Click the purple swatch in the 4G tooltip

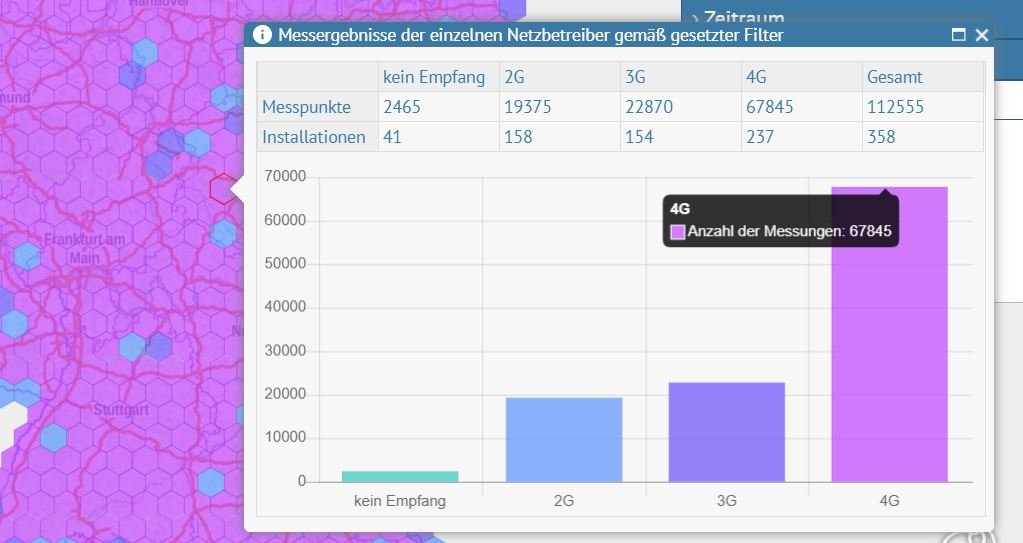click(678, 232)
